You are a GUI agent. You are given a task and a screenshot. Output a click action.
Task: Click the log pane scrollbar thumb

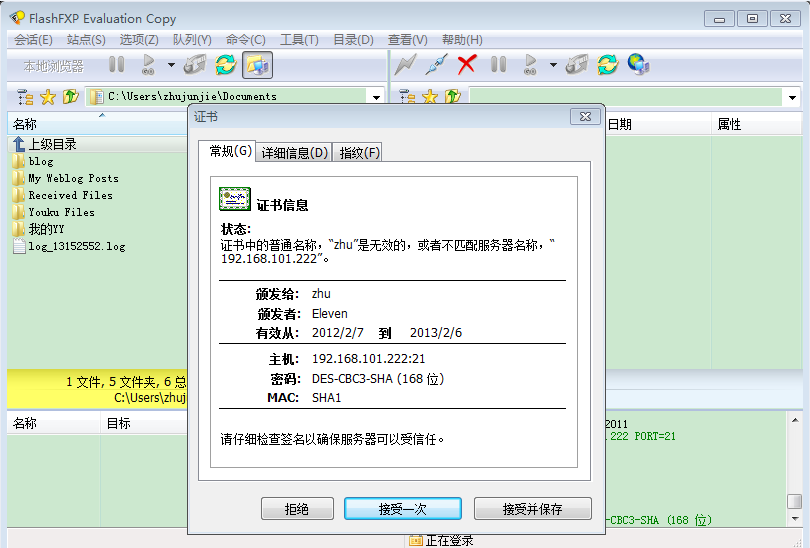795,501
